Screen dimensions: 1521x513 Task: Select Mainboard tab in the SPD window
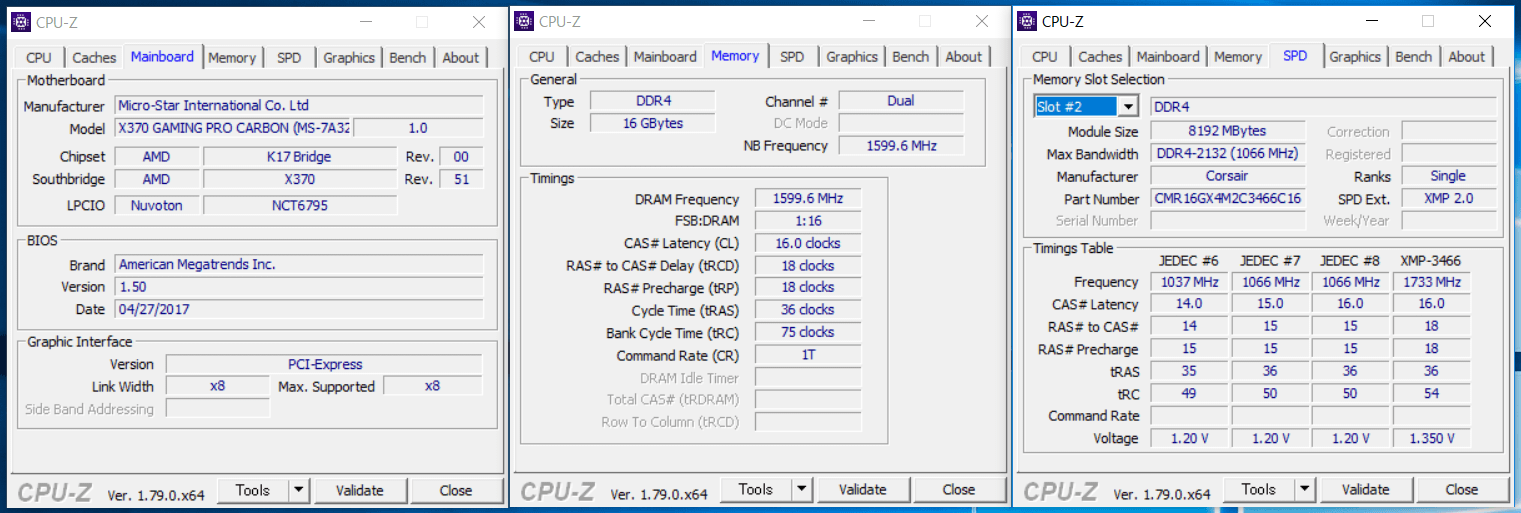coord(1168,57)
